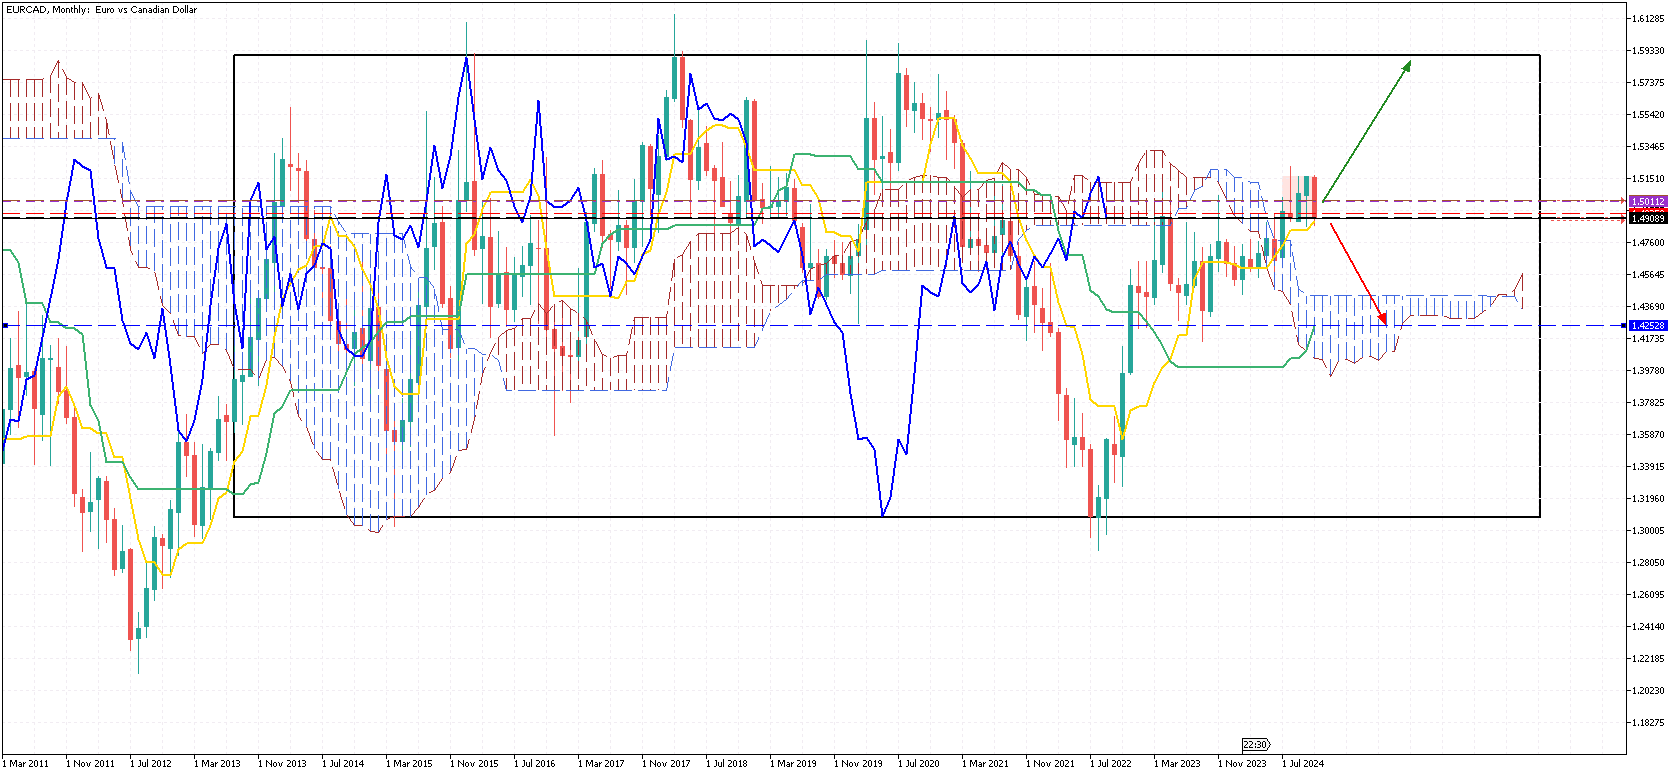Click the 1.61285 price axis label

1648,19
